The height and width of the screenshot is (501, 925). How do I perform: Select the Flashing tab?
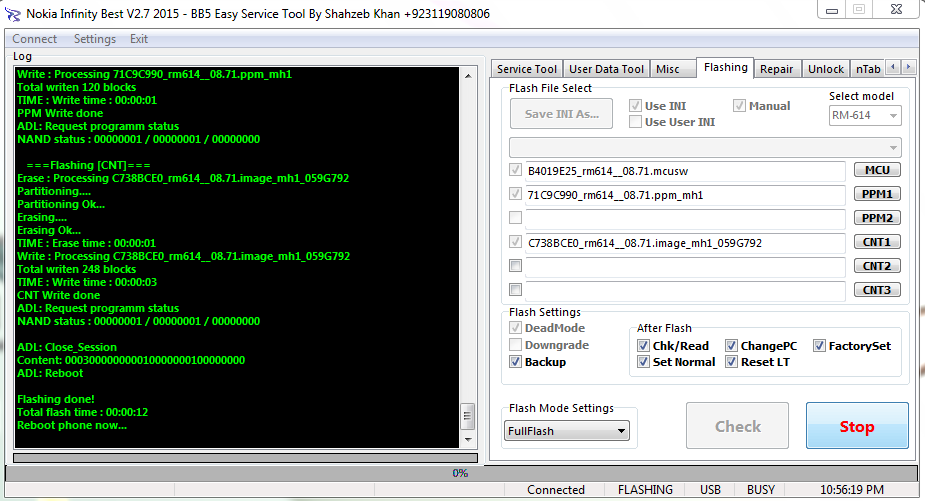(x=726, y=67)
